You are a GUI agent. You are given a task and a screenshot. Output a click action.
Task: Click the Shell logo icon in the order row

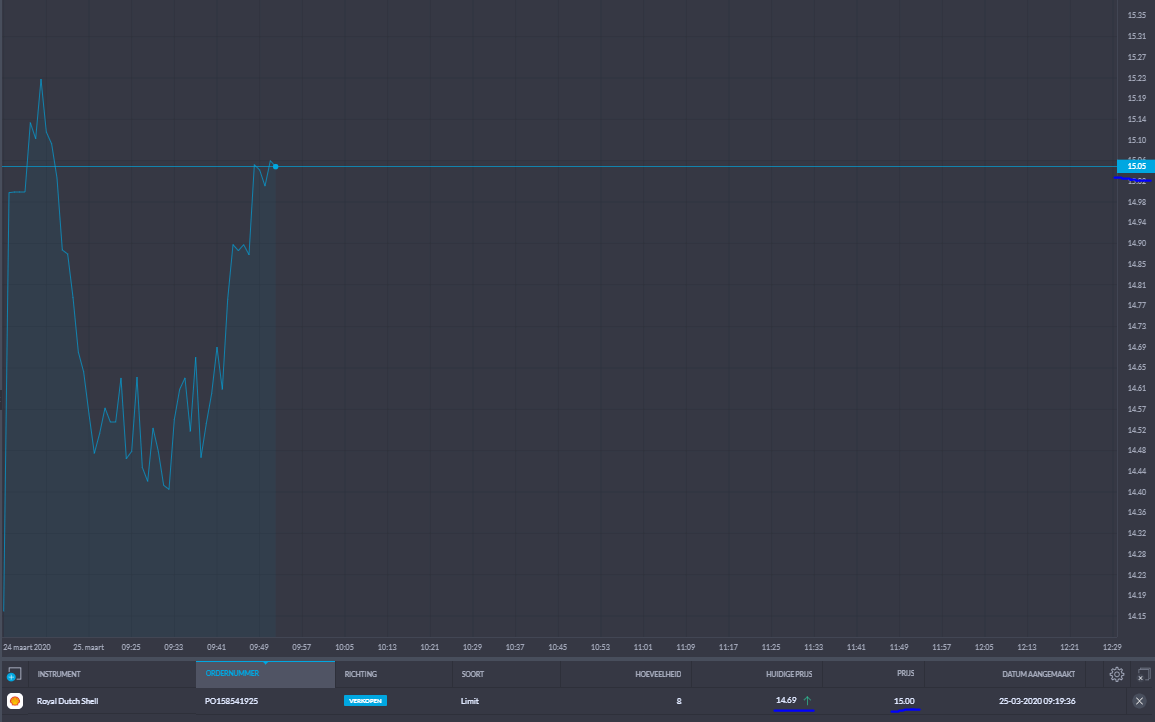pyautogui.click(x=15, y=701)
